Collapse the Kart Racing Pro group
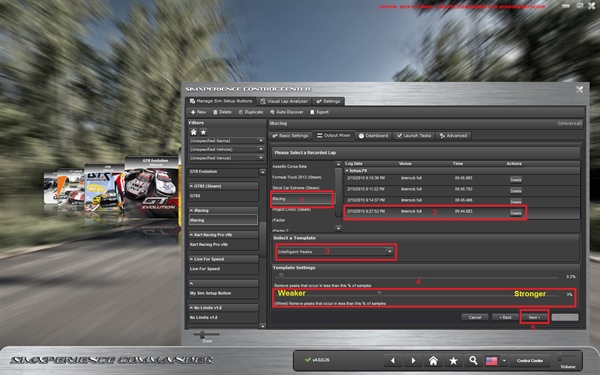The image size is (600, 375). tap(191, 235)
